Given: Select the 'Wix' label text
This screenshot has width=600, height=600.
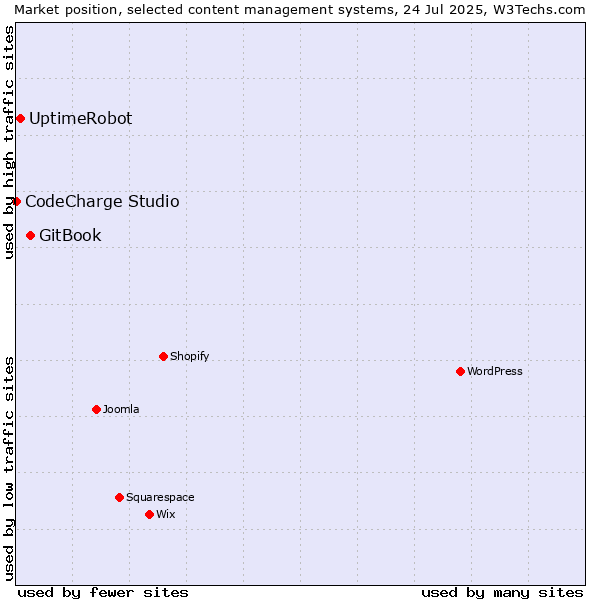Looking at the screenshot, I should coord(166,514).
